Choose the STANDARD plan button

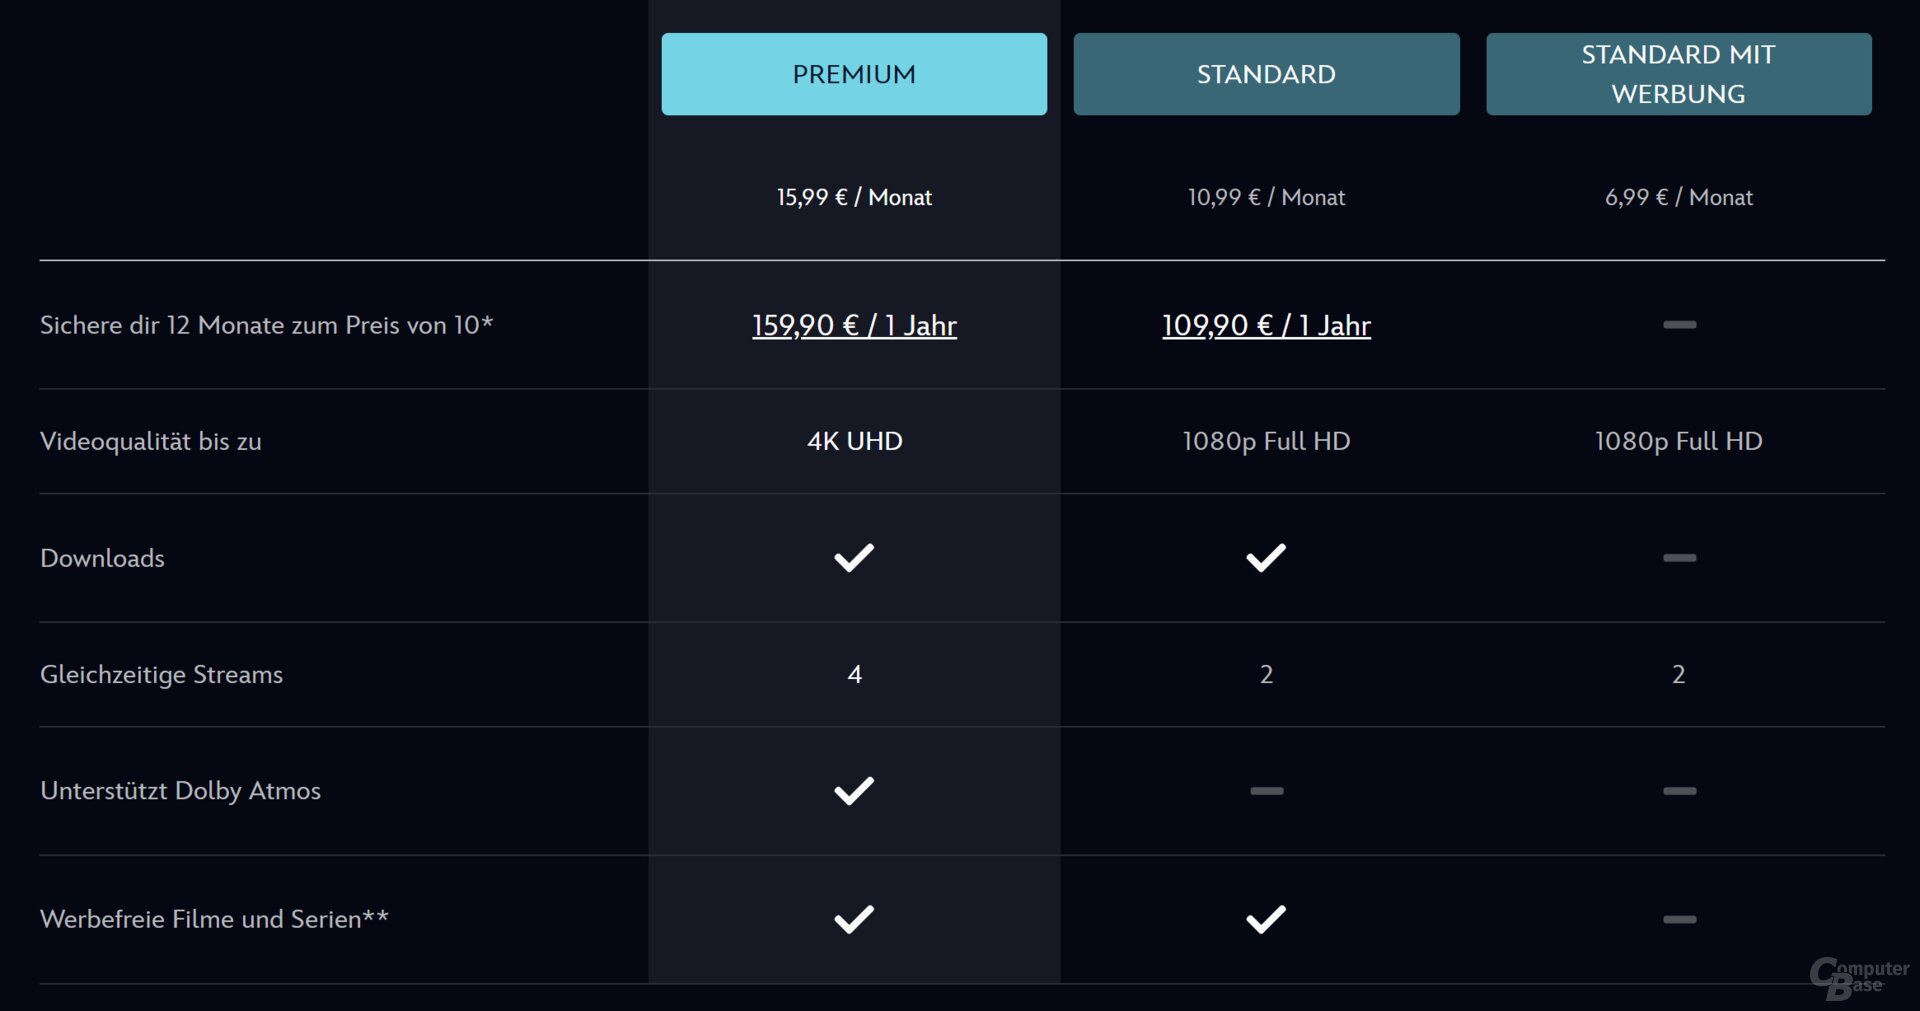point(1266,74)
